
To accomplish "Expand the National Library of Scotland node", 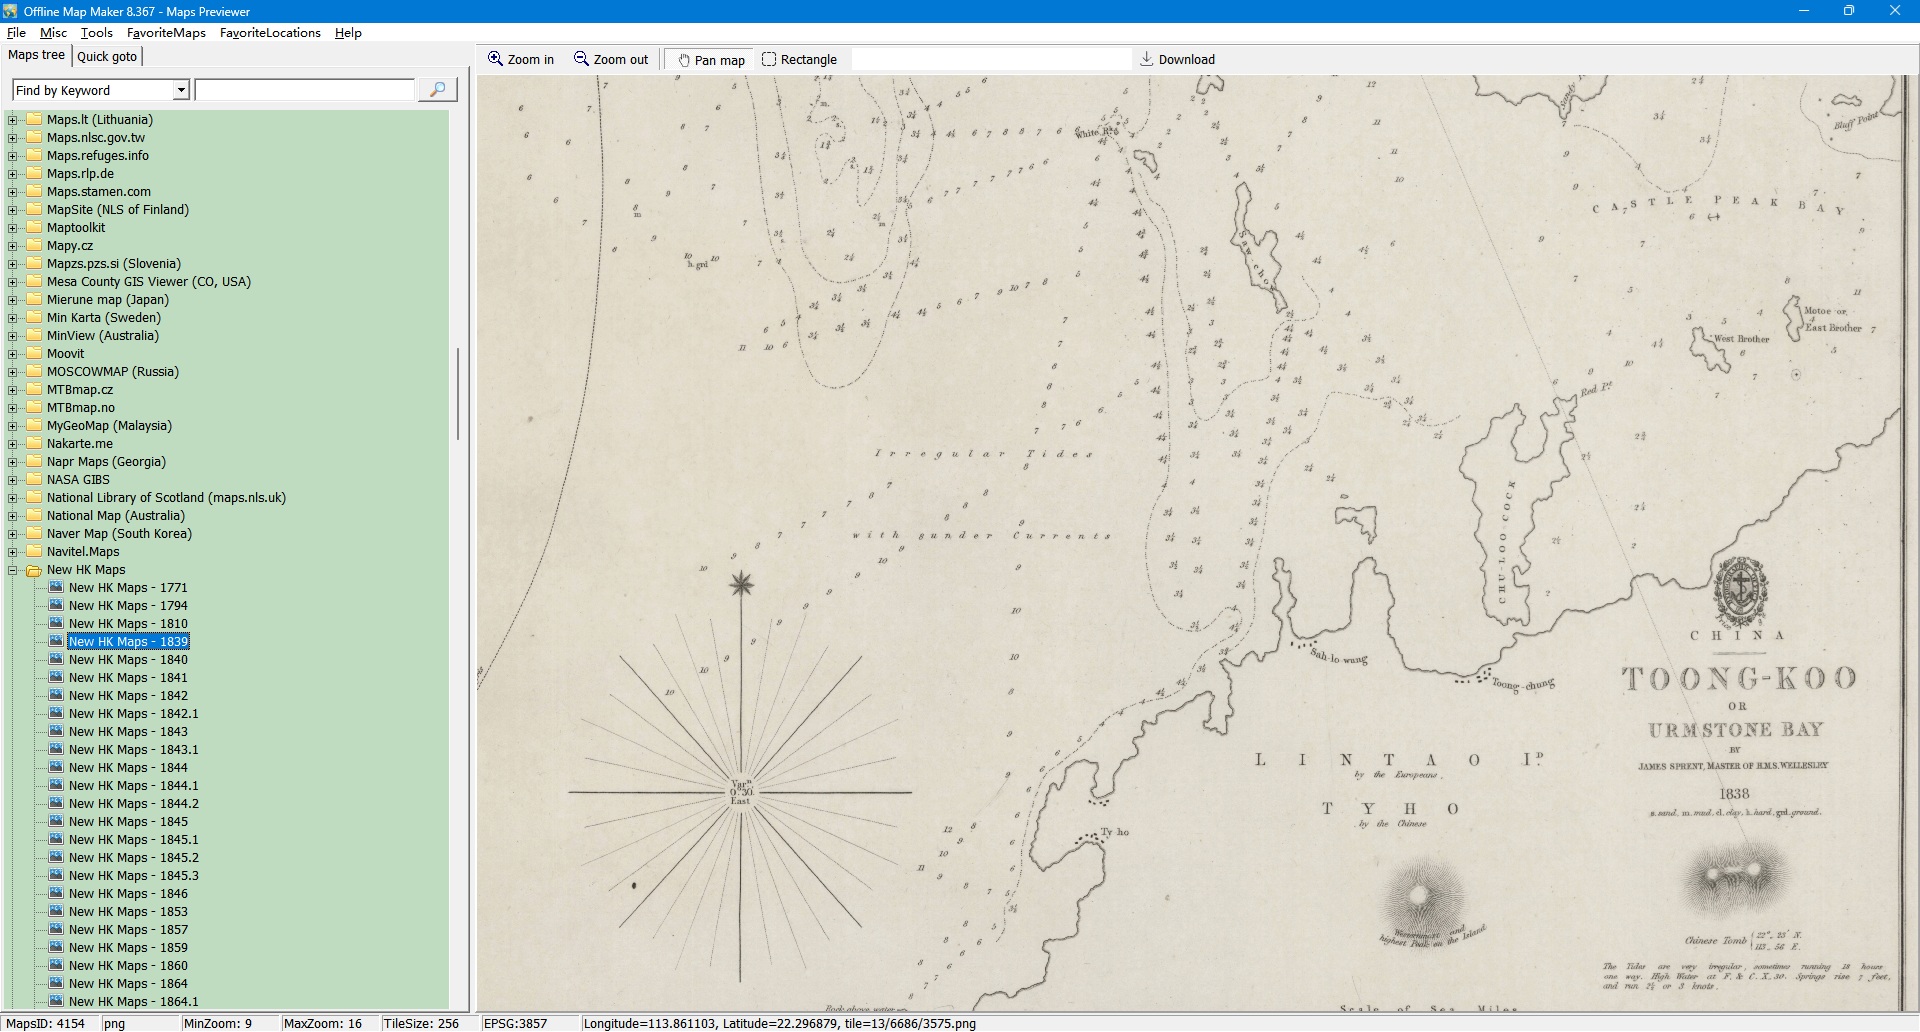I will click(13, 498).
